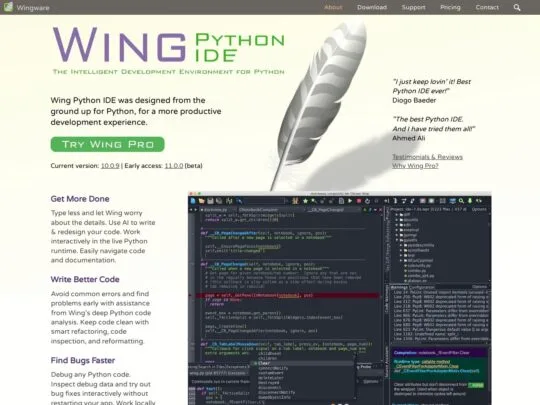The height and width of the screenshot is (405, 540).
Task: Select the Get More Done heading
Action: point(80,199)
